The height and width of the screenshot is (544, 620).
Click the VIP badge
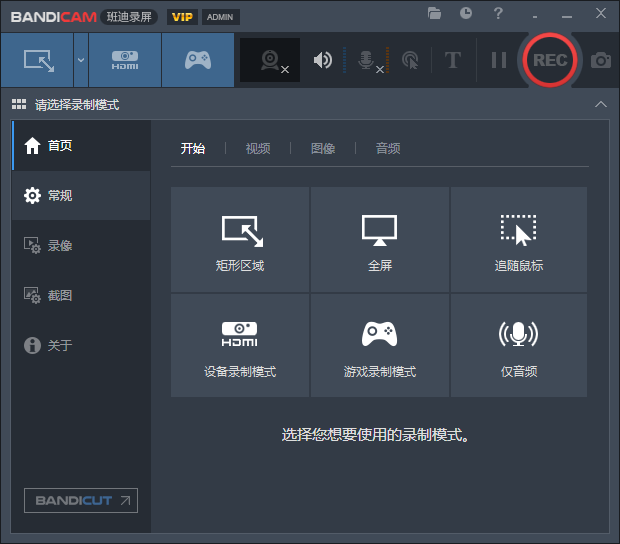point(182,17)
